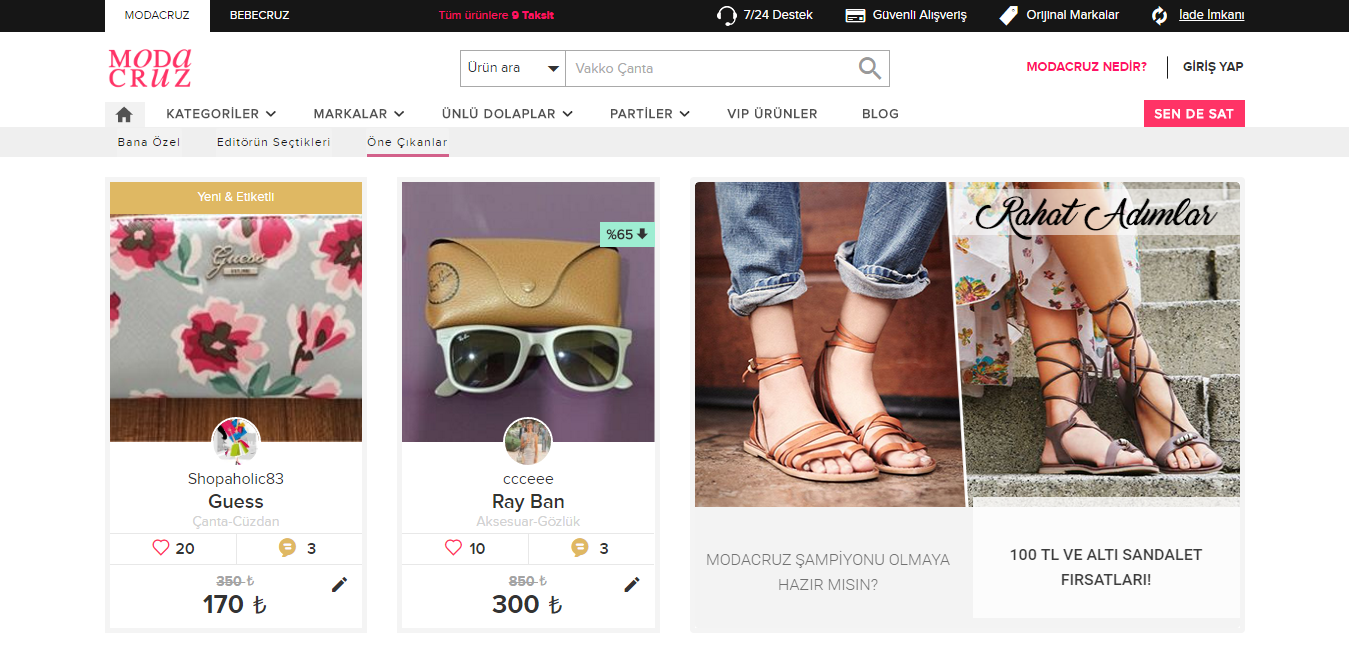Screen dimensions: 1349x650
Task: Expand the Partiler dropdown
Action: [x=649, y=114]
